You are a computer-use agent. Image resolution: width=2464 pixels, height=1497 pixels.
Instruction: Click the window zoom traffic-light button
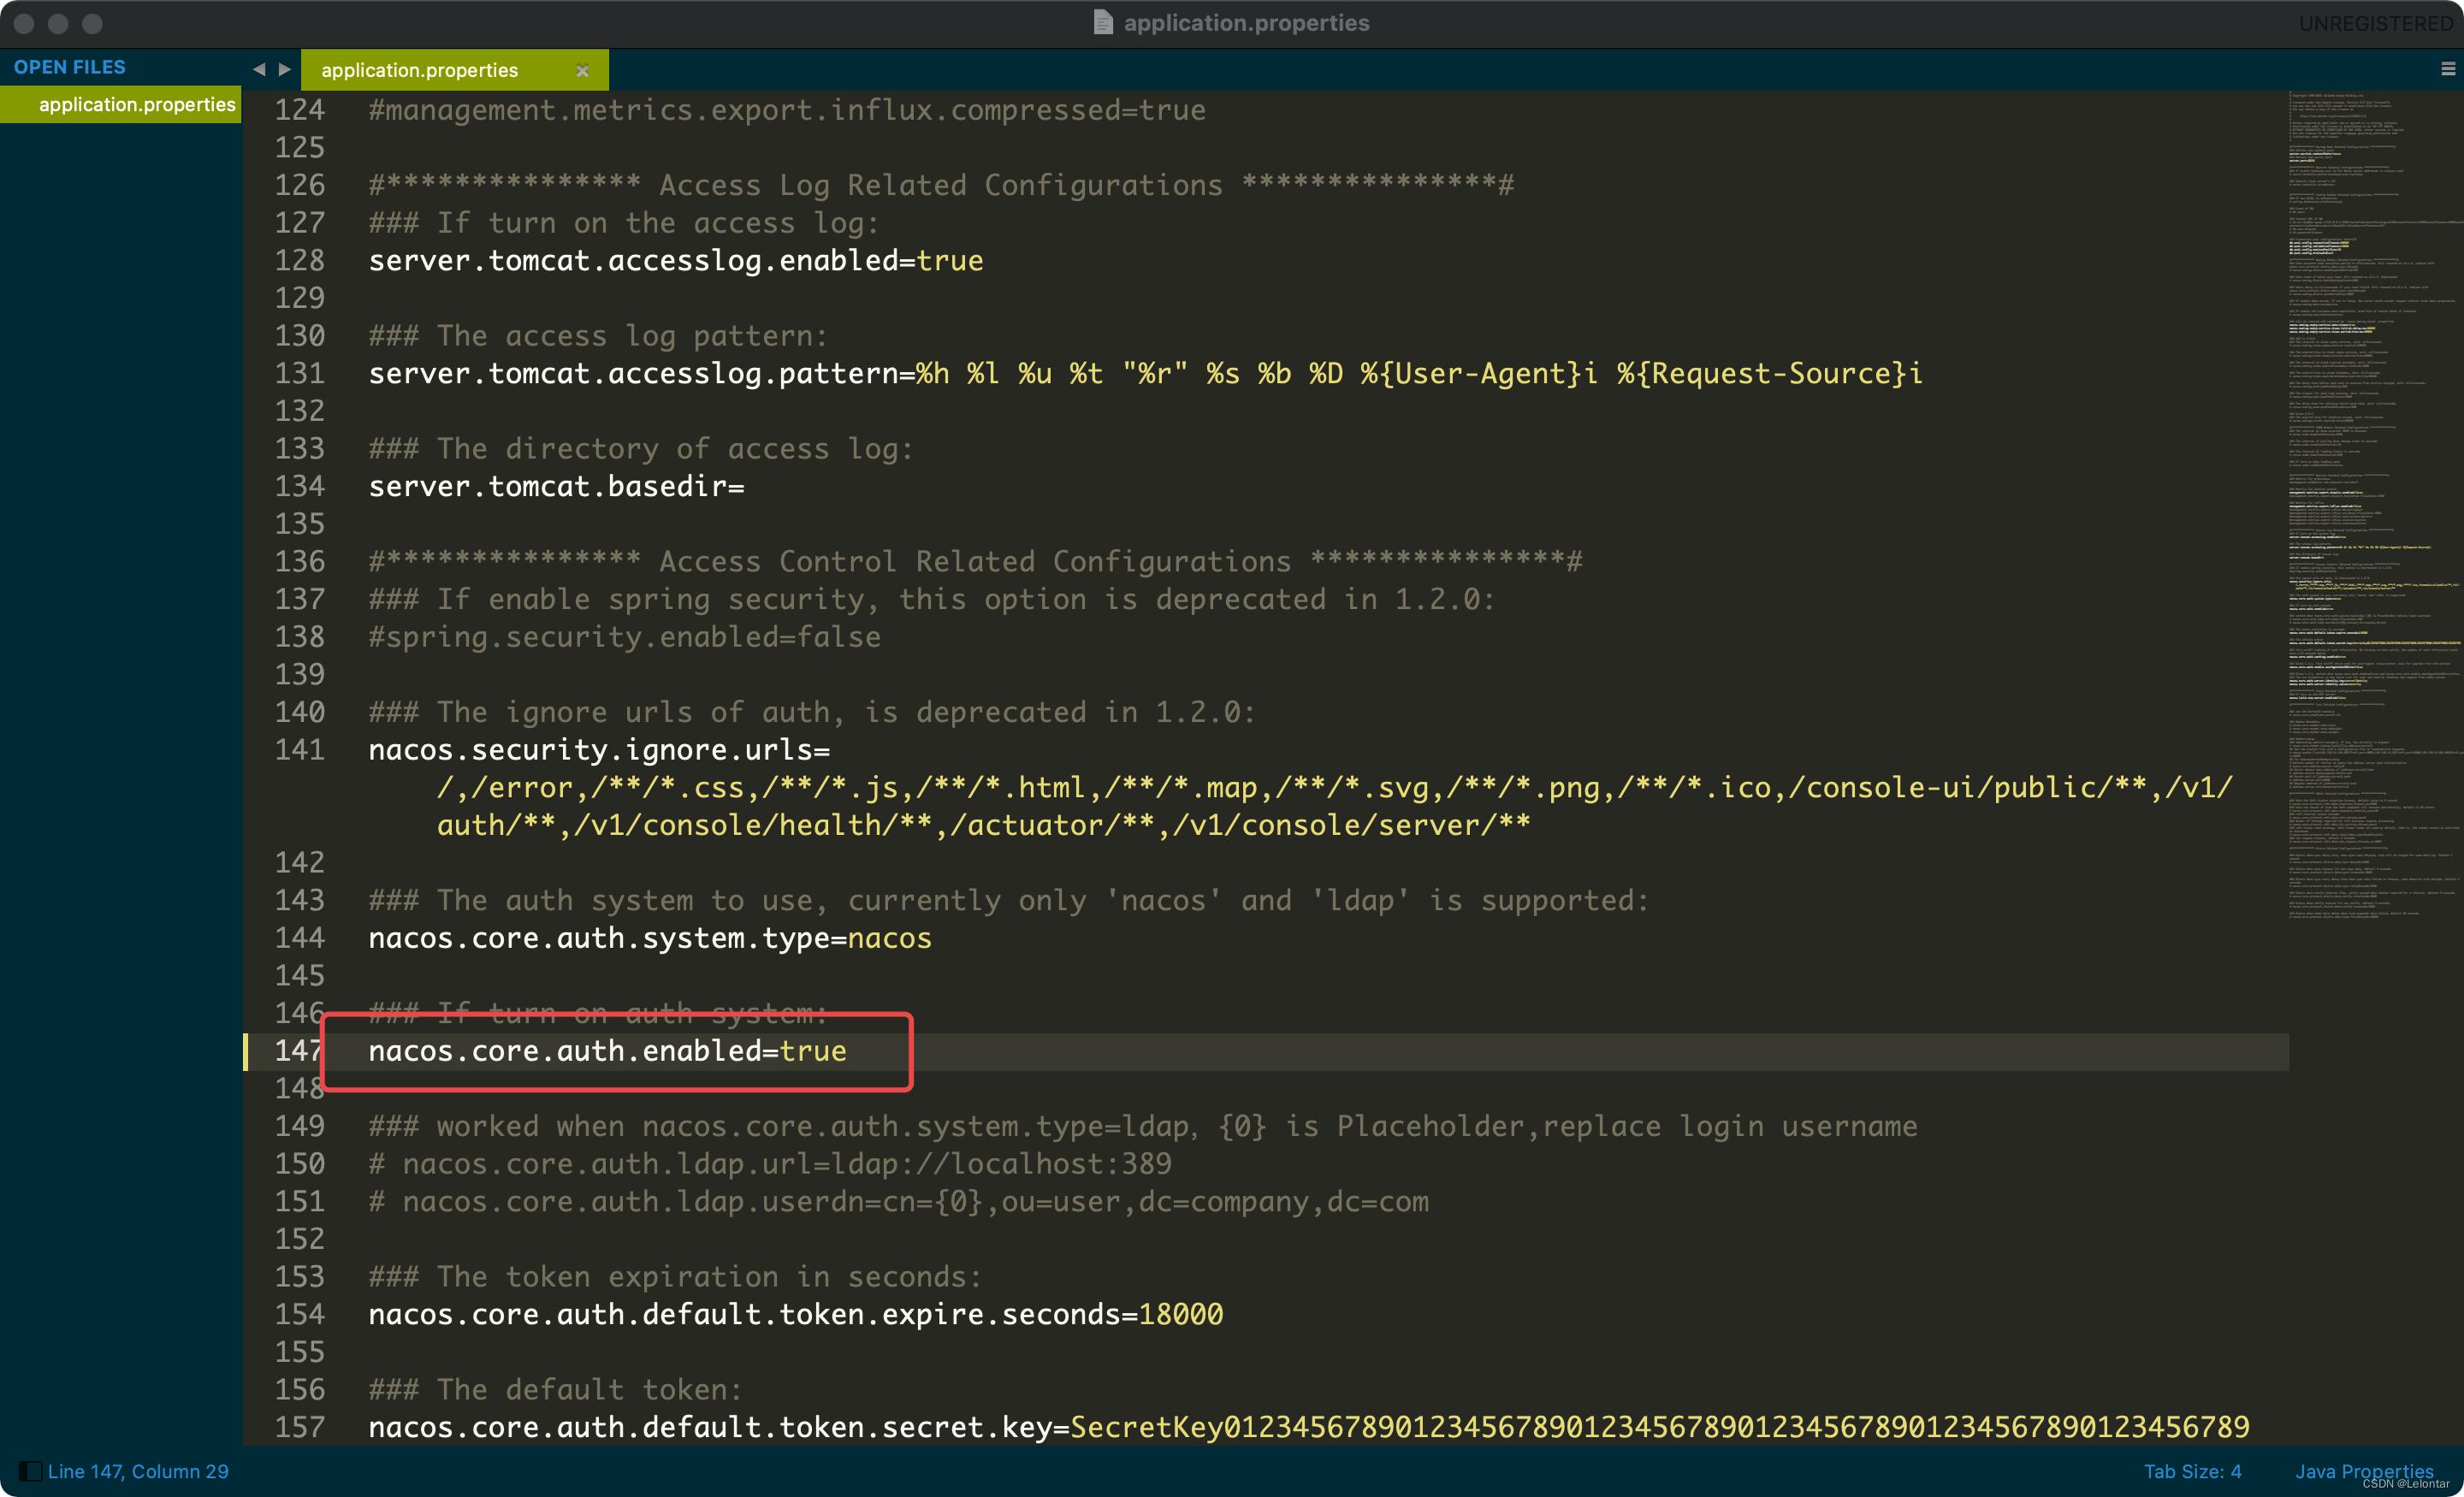(x=92, y=23)
